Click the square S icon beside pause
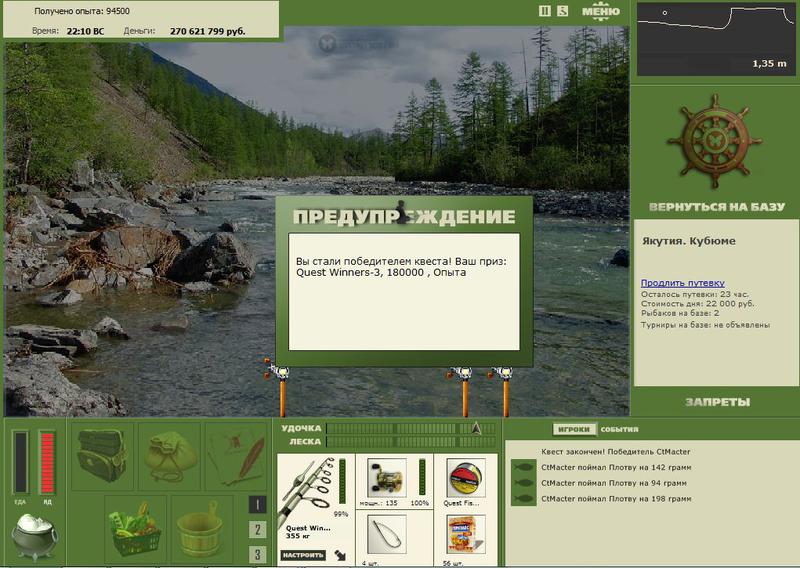The image size is (800, 568). pyautogui.click(x=562, y=11)
